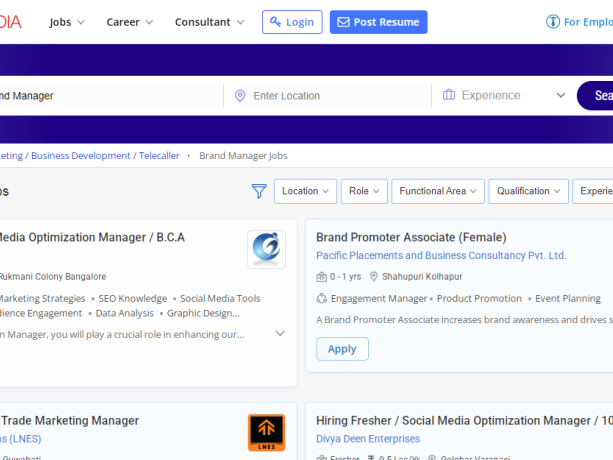Screen dimensions: 613x460
Task: Click the Event Planning skill tag
Action: pos(568,299)
